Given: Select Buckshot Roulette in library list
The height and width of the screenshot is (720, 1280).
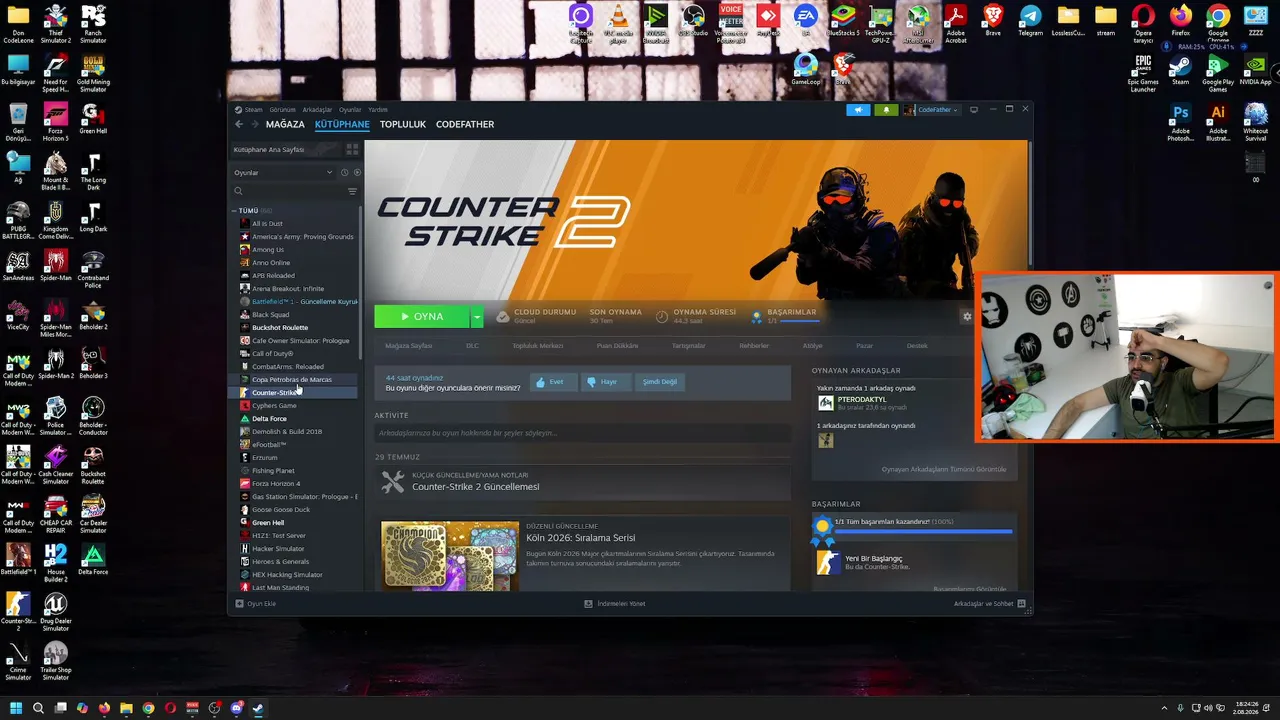Looking at the screenshot, I should [x=280, y=328].
